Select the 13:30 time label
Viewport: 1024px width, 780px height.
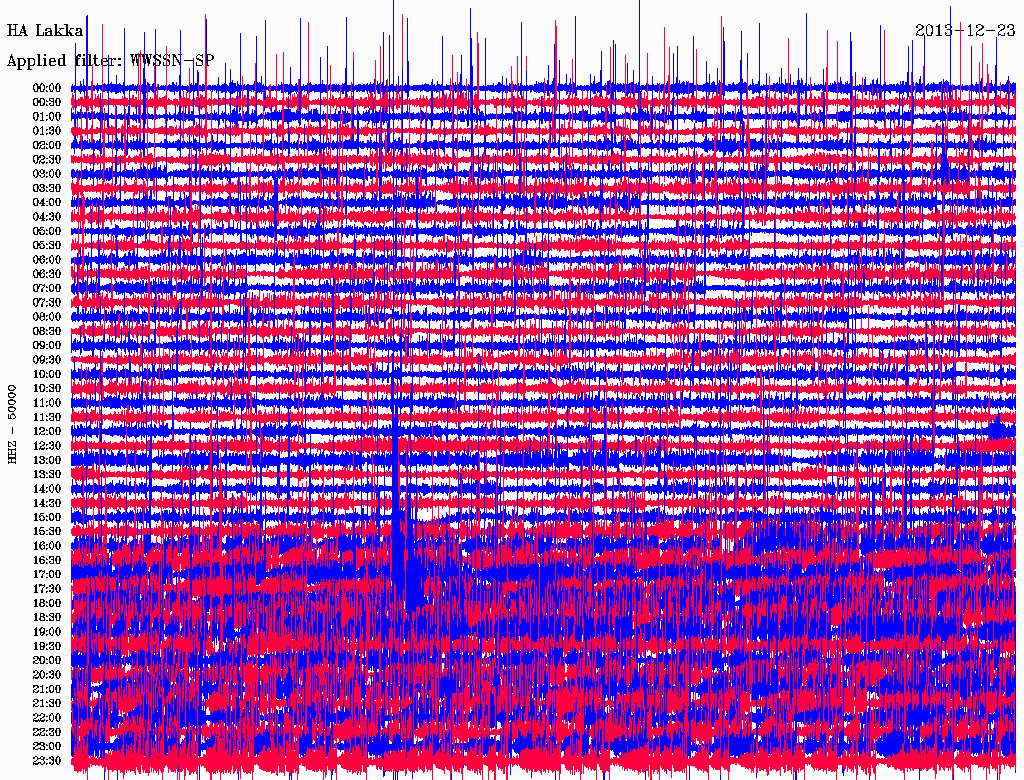47,474
